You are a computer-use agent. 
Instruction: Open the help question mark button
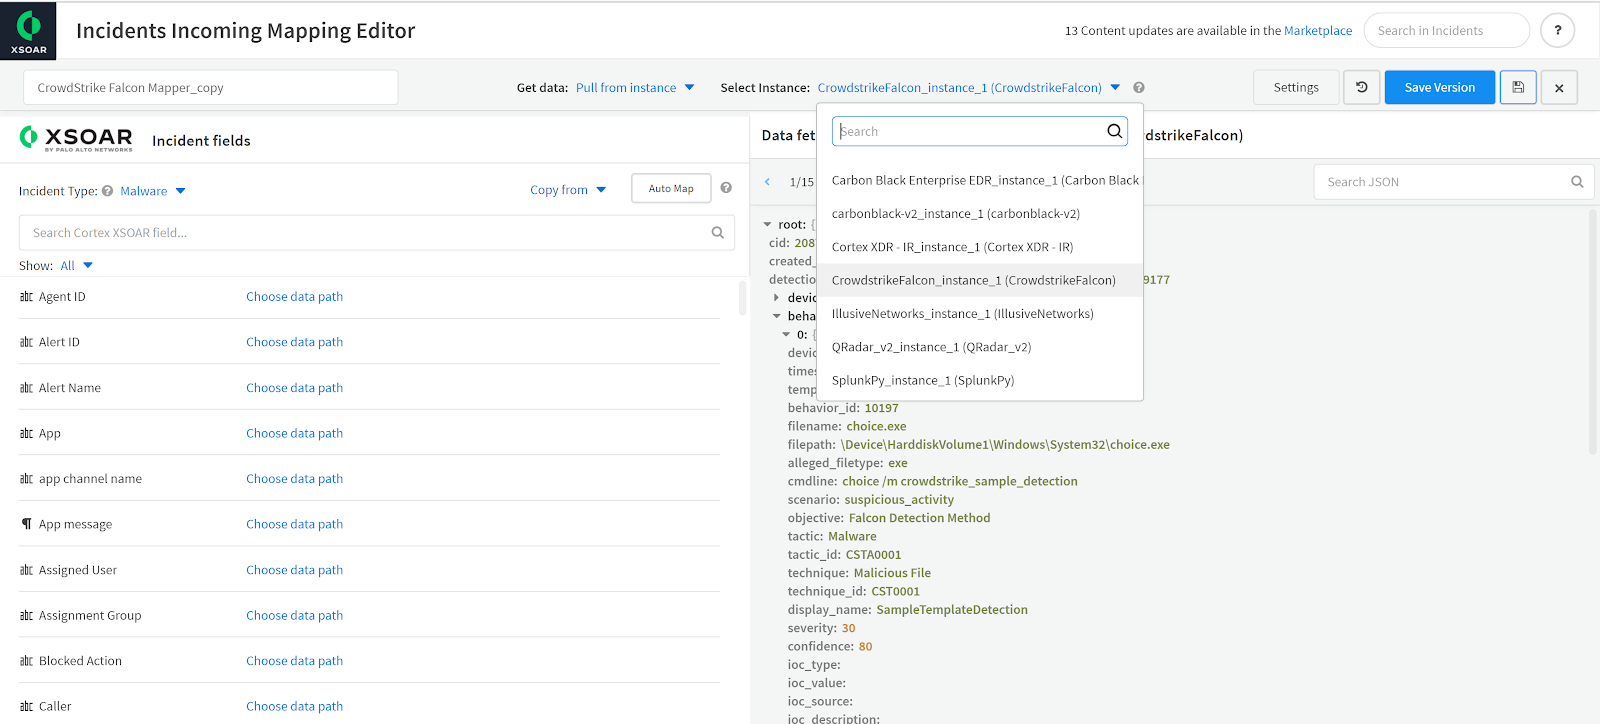[1557, 31]
